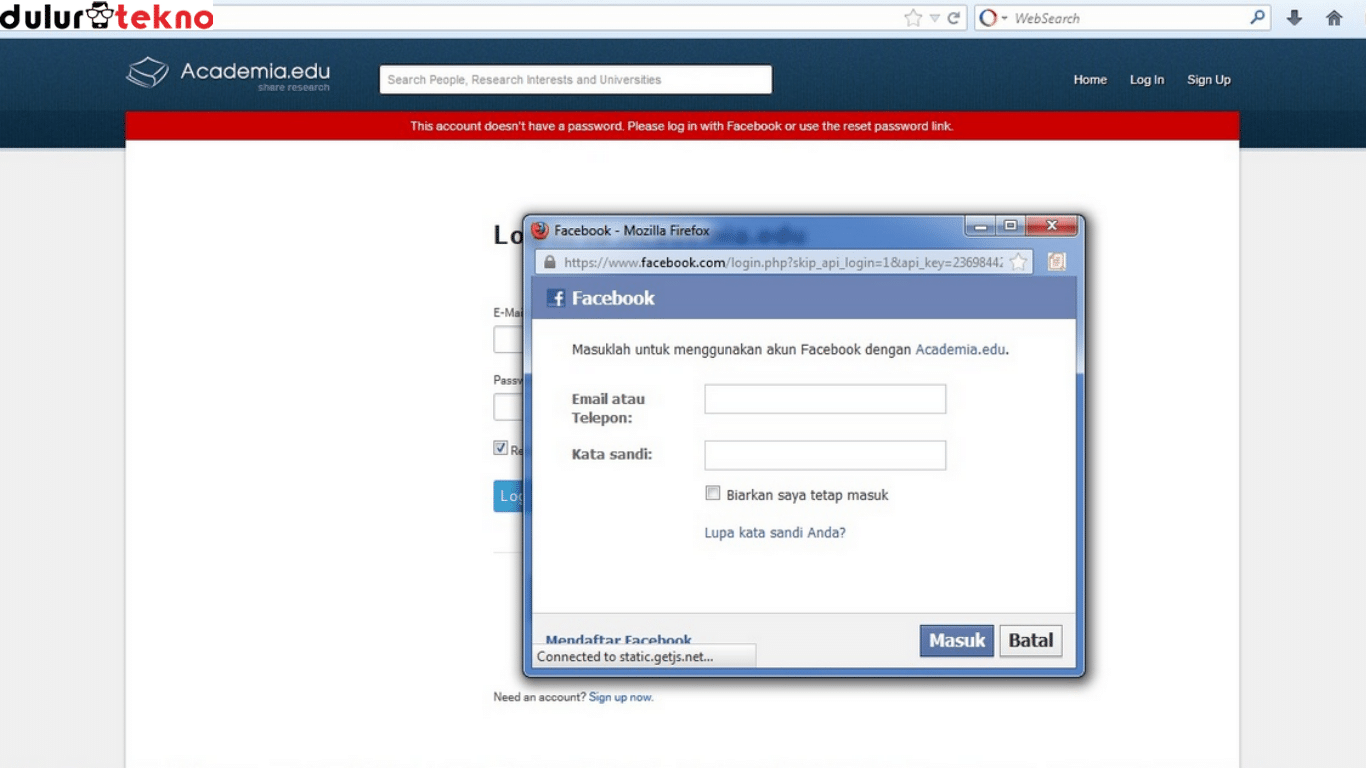Open the search engine selector dropdown
This screenshot has height=768, width=1366.
993,18
